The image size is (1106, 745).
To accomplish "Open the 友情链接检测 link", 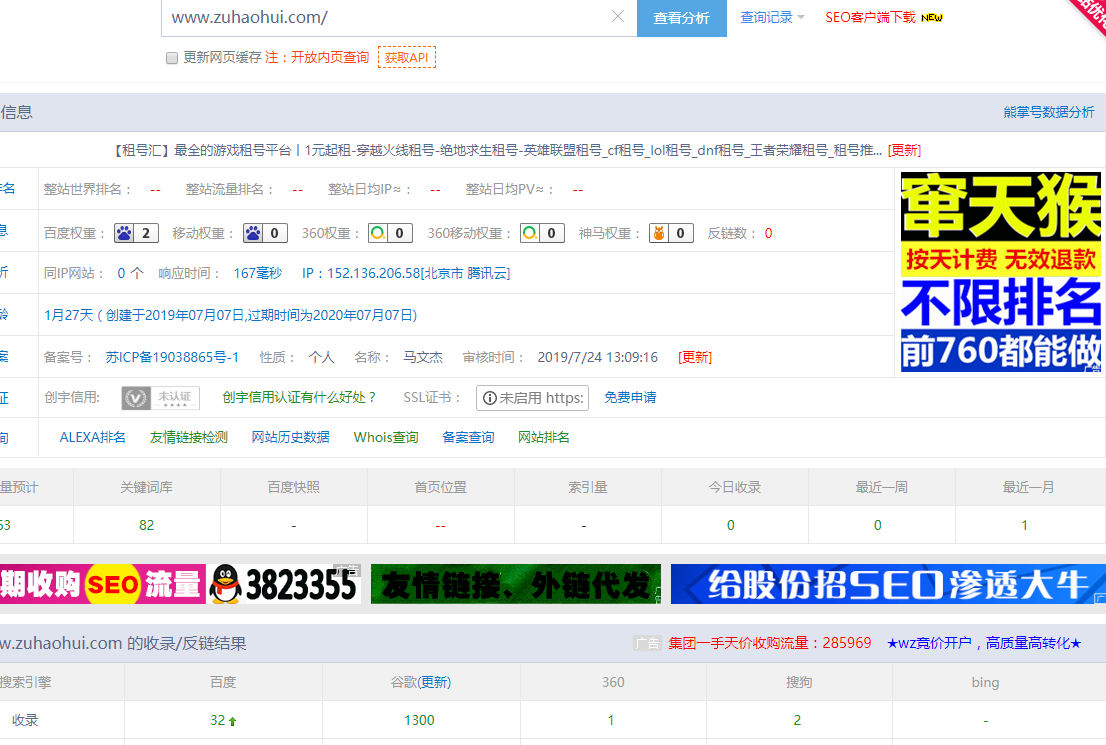I will (x=189, y=437).
